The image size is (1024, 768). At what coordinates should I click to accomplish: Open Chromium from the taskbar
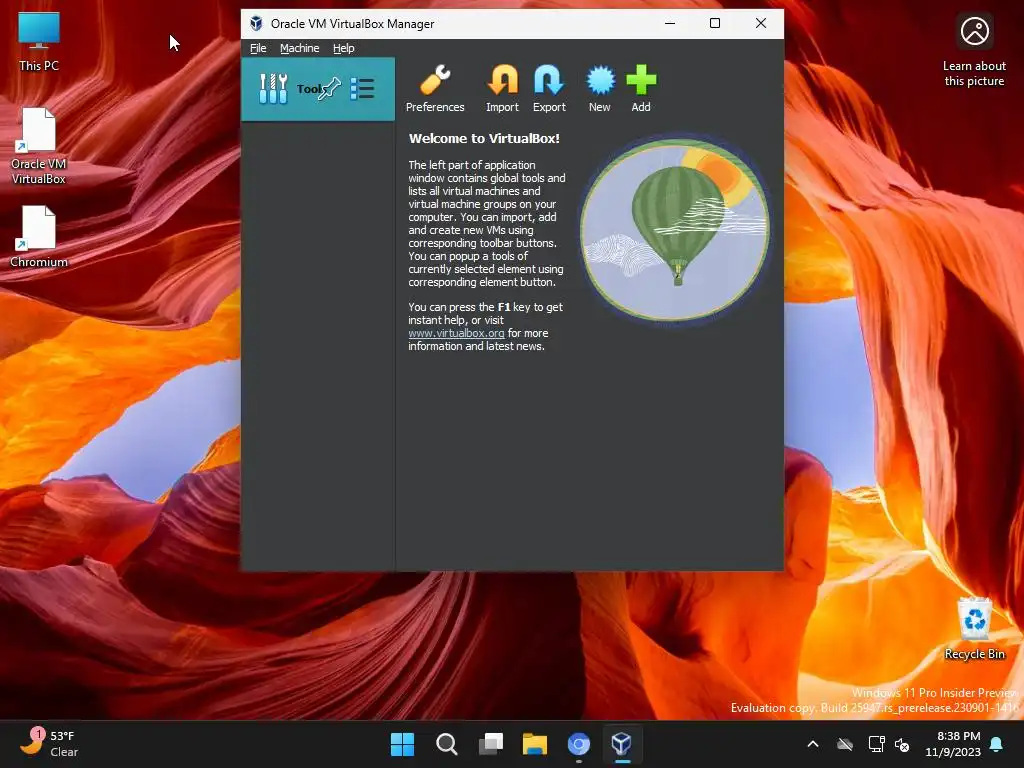point(579,744)
